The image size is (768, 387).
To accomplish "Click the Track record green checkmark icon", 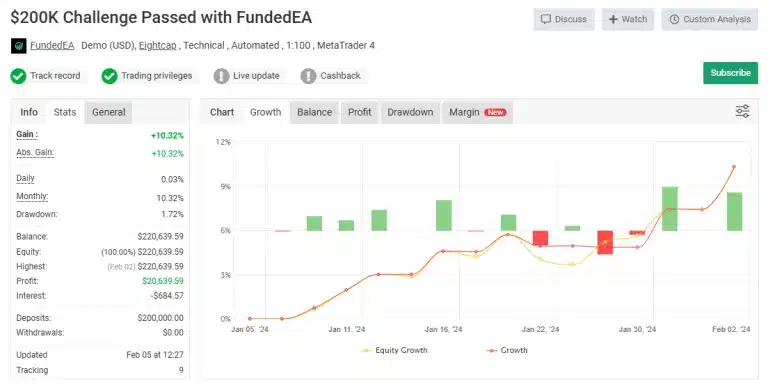I will [19, 76].
